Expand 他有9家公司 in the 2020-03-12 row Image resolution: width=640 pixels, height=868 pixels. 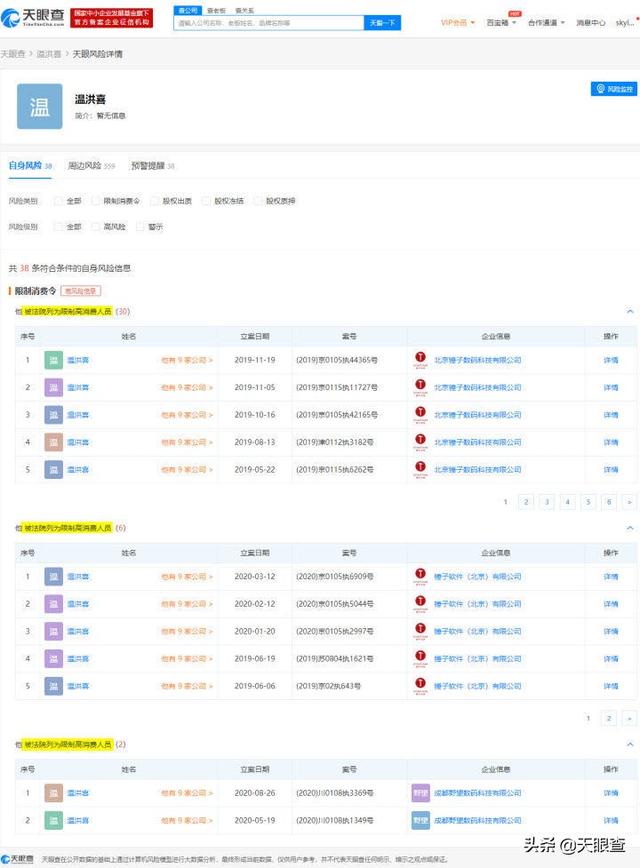coord(187,577)
